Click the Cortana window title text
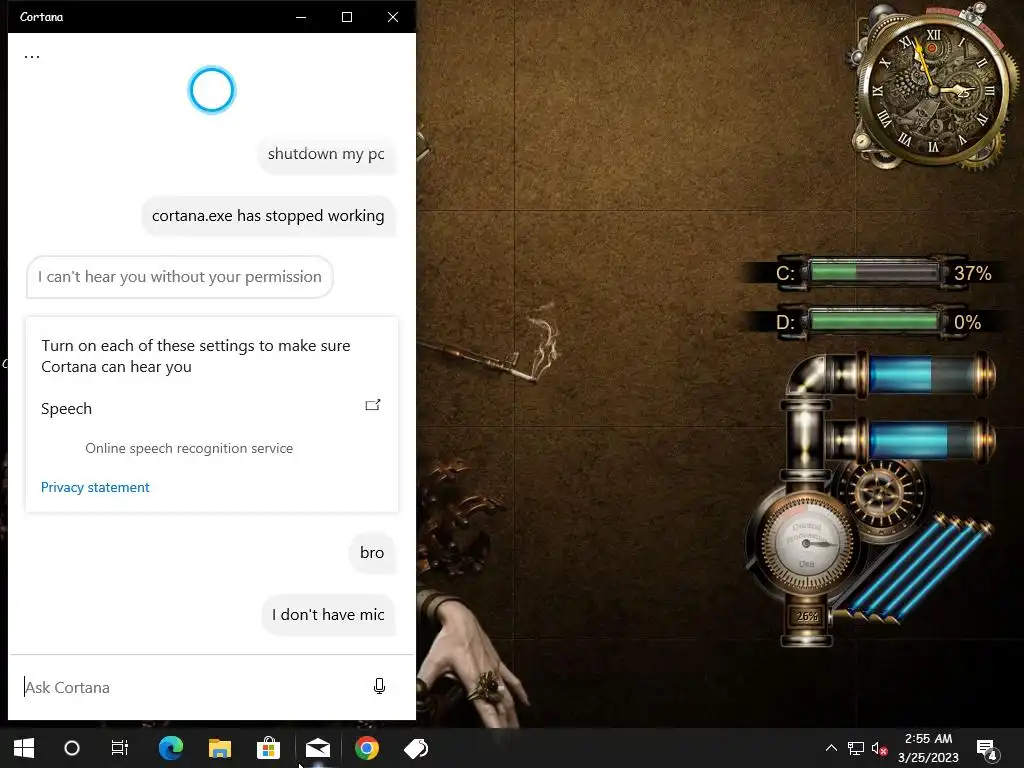The height and width of the screenshot is (768, 1024). (x=41, y=17)
